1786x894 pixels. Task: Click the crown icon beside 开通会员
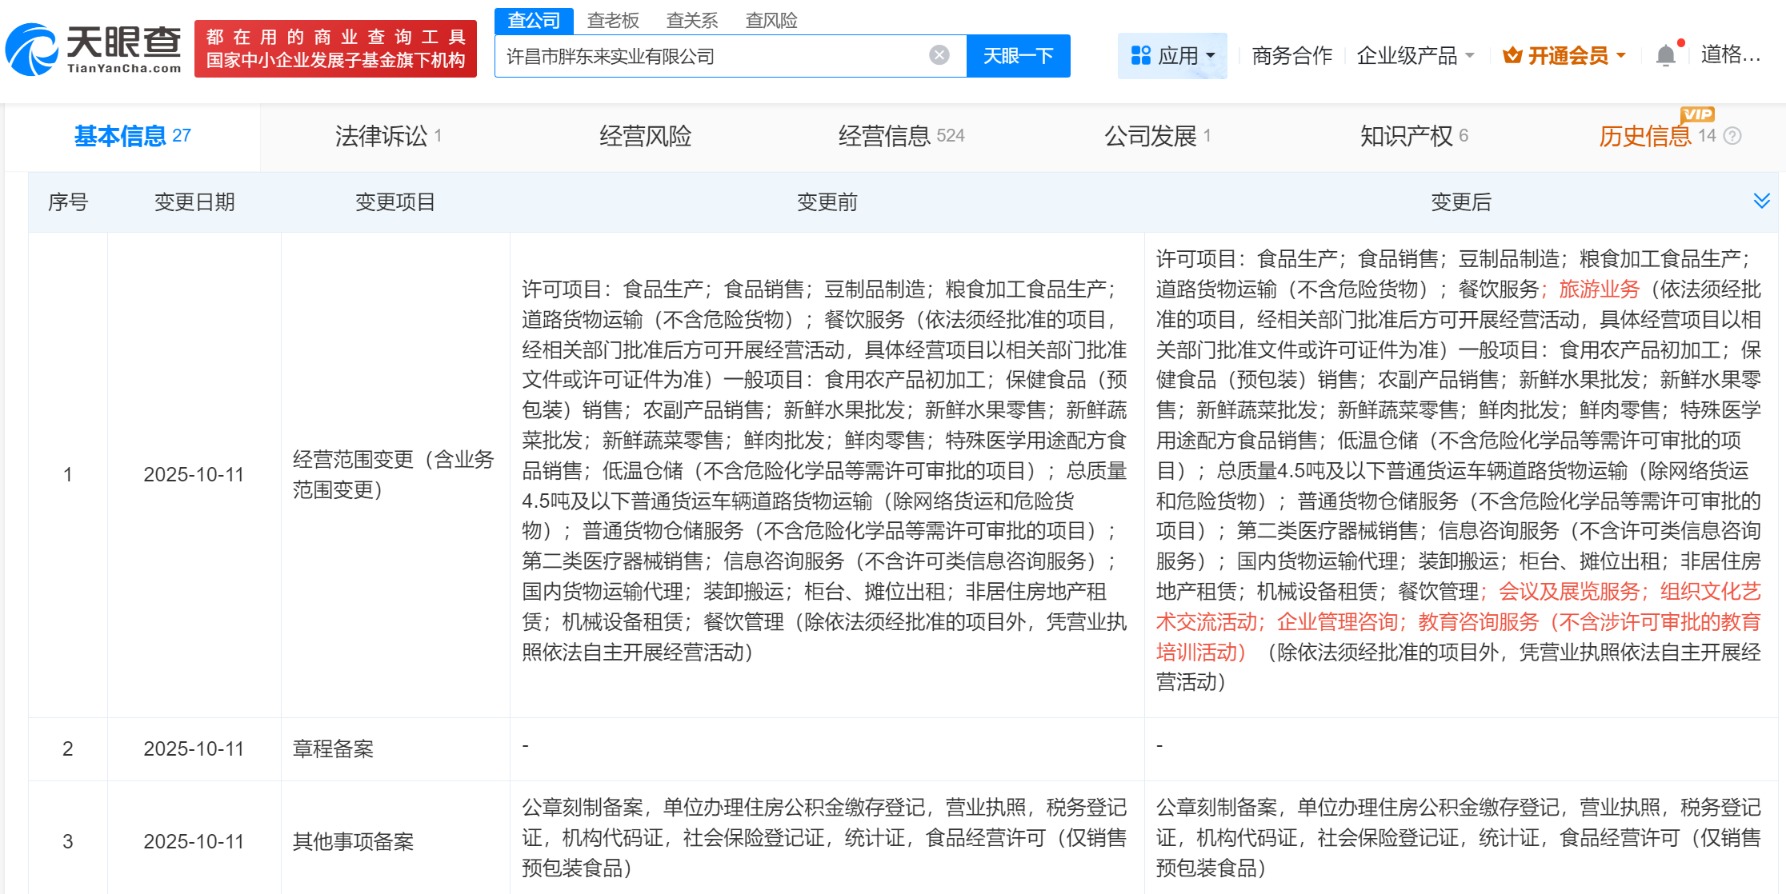click(x=1512, y=56)
